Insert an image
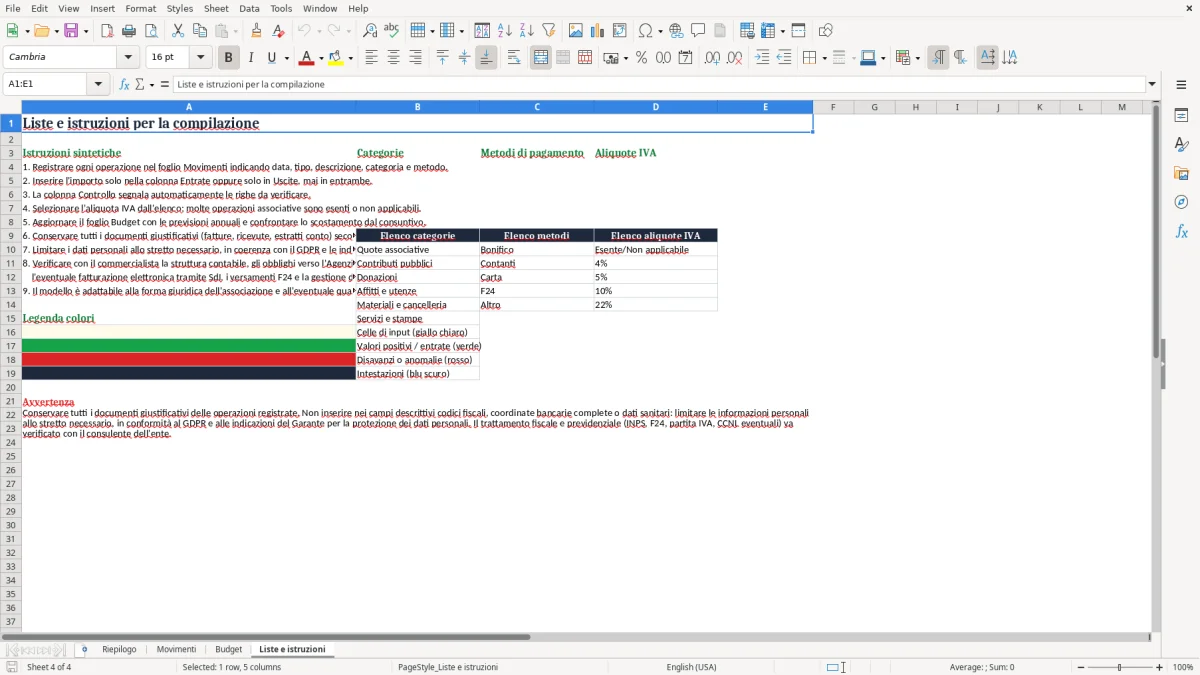1200x675 pixels. pyautogui.click(x=576, y=31)
